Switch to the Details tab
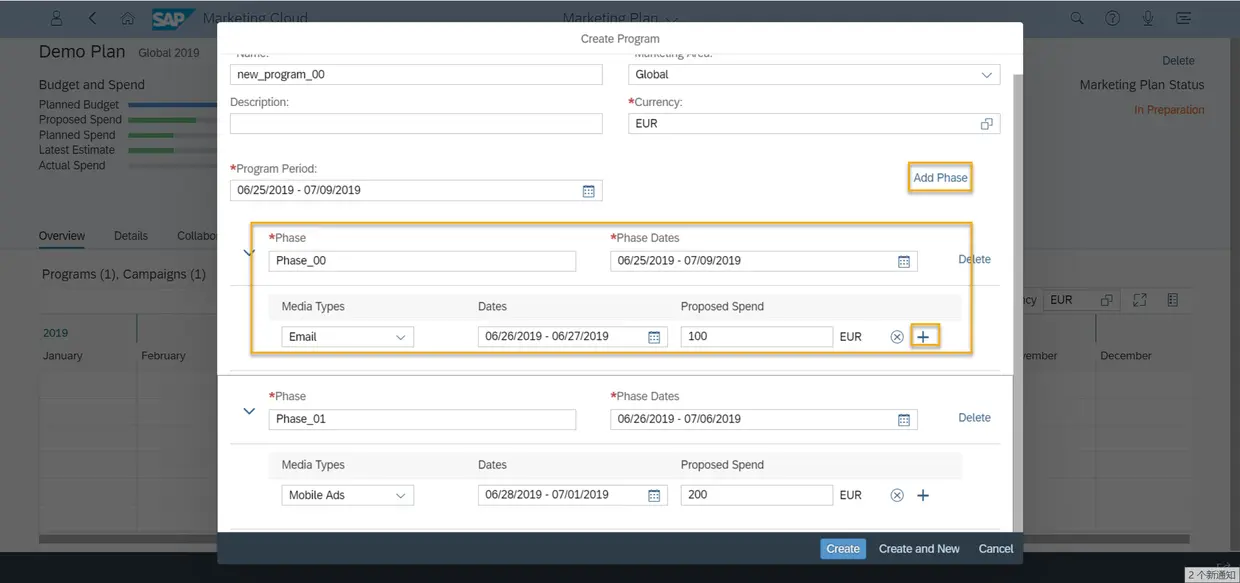This screenshot has height=583, width=1240. pyautogui.click(x=131, y=236)
